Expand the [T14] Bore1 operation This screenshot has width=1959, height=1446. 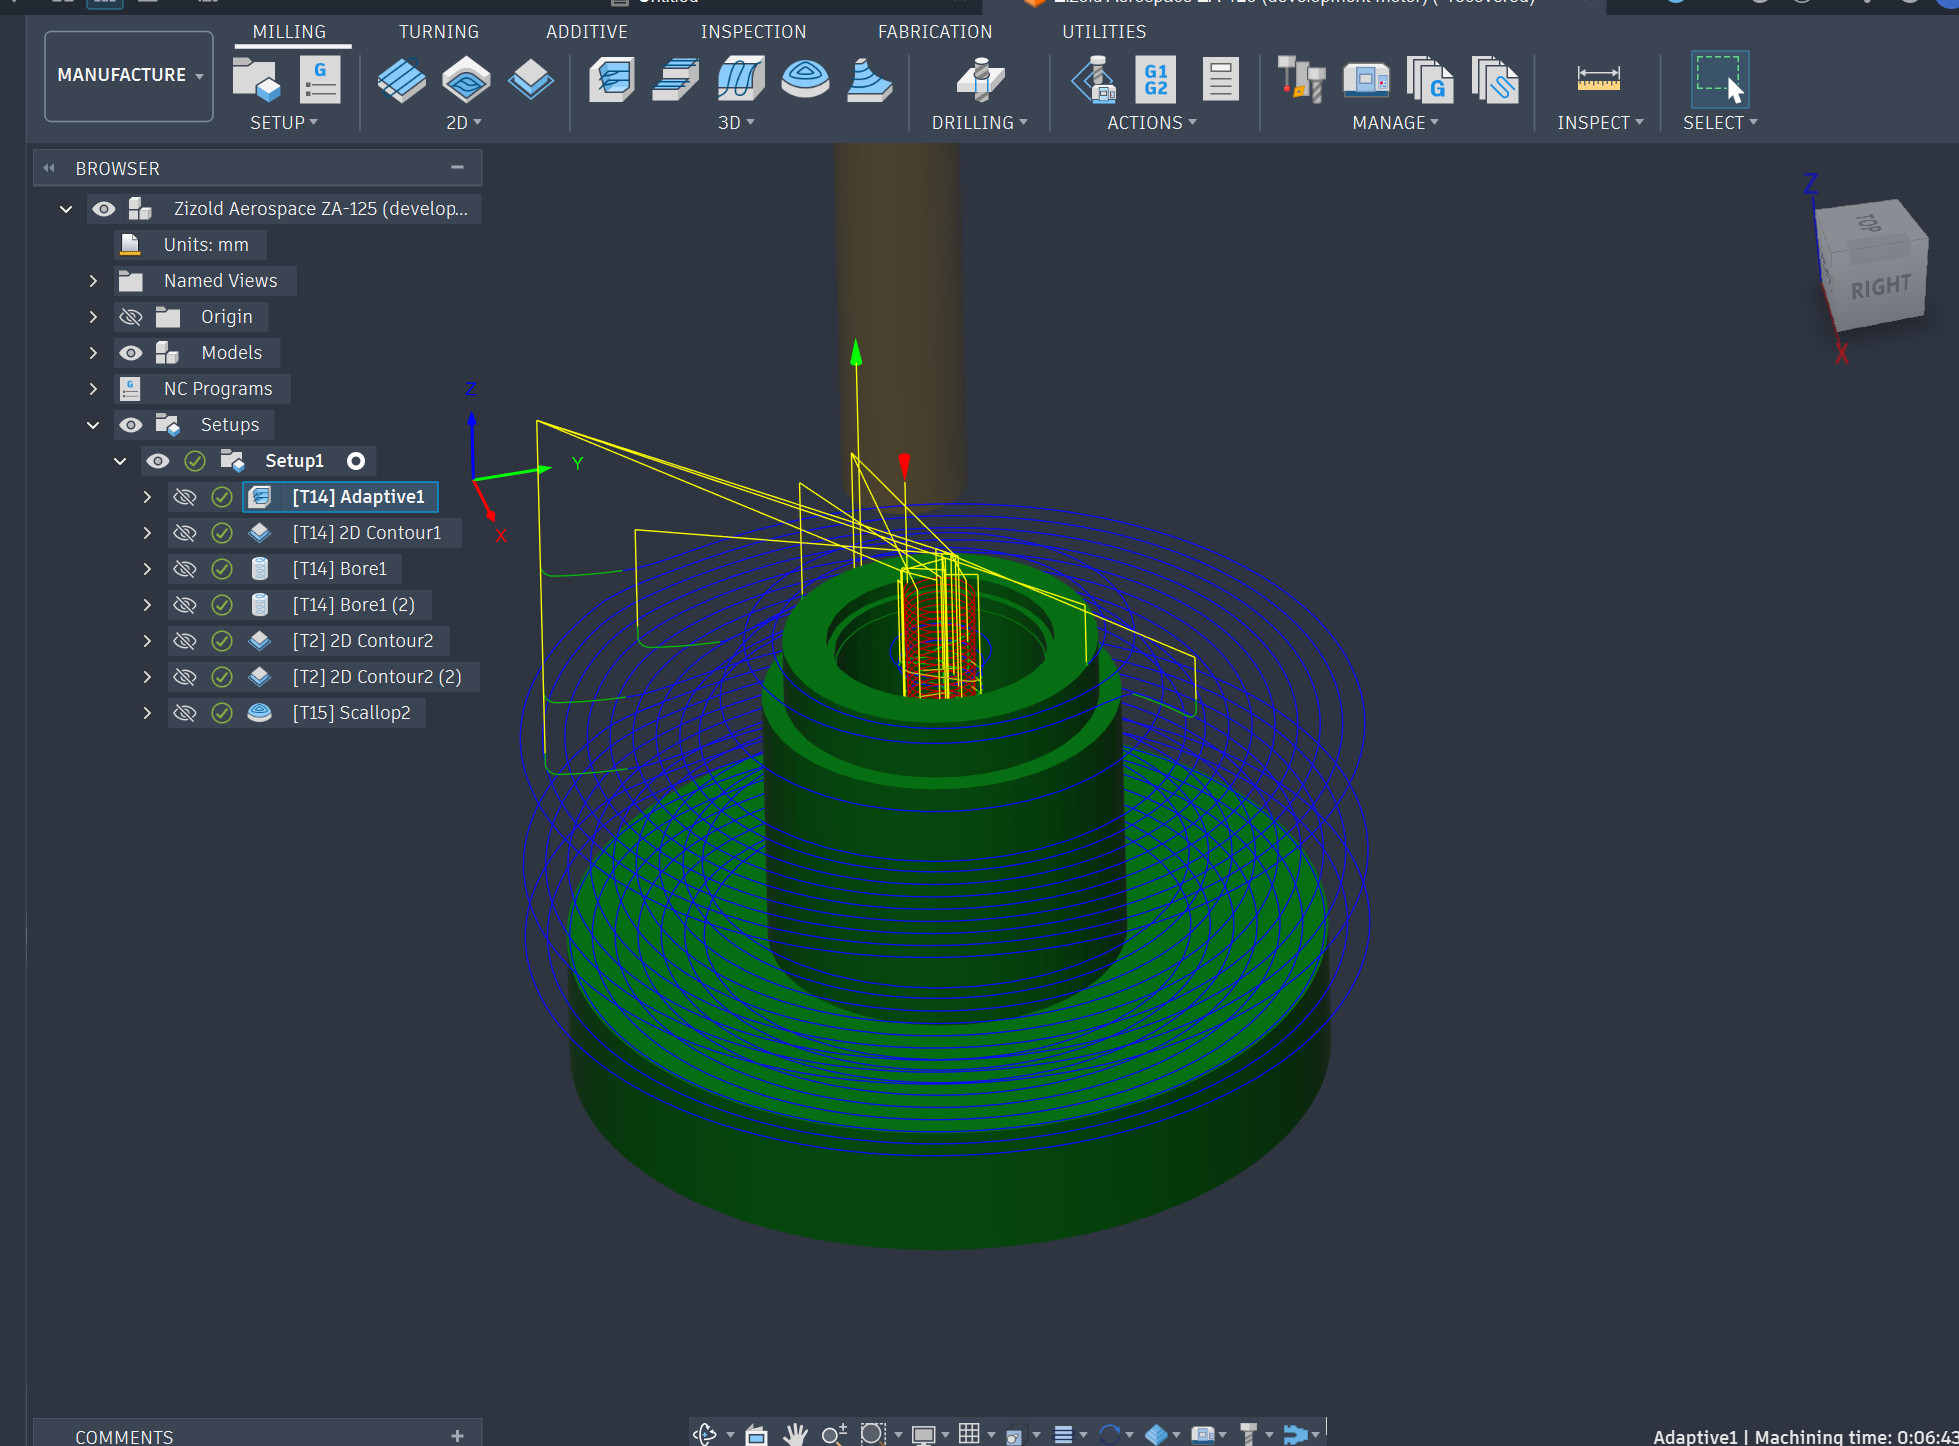(147, 569)
